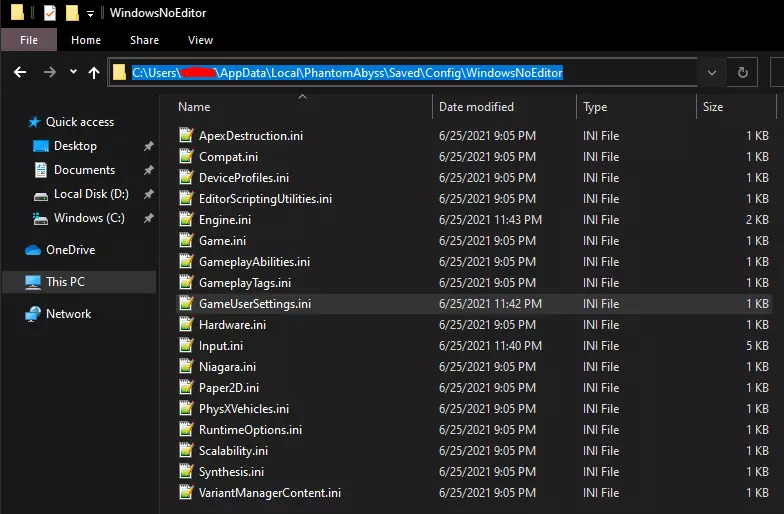Select the ApexDestruction.ini file icon

[x=186, y=136]
